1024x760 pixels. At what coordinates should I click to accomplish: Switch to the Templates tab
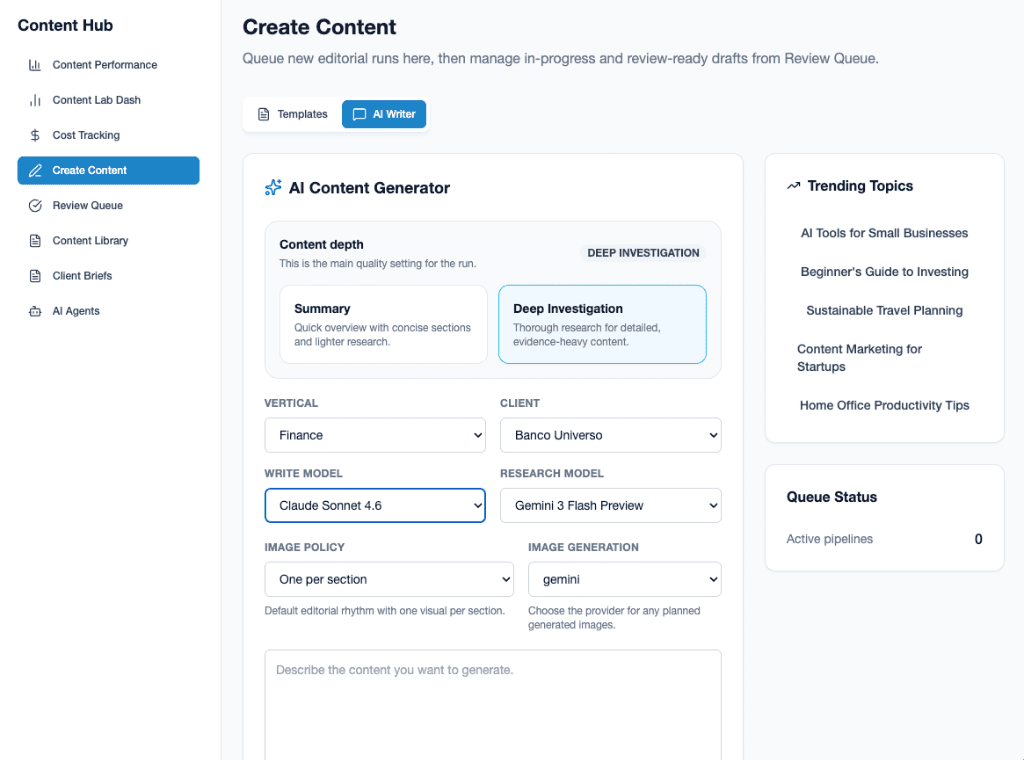[x=292, y=114]
